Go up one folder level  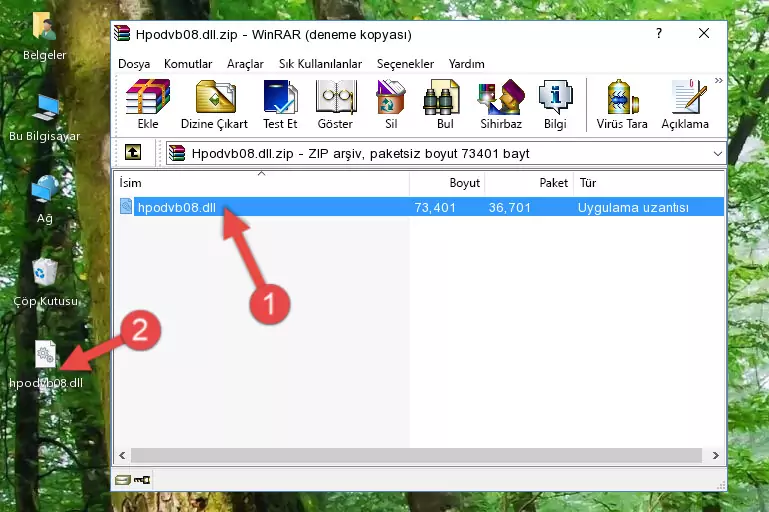(x=133, y=153)
